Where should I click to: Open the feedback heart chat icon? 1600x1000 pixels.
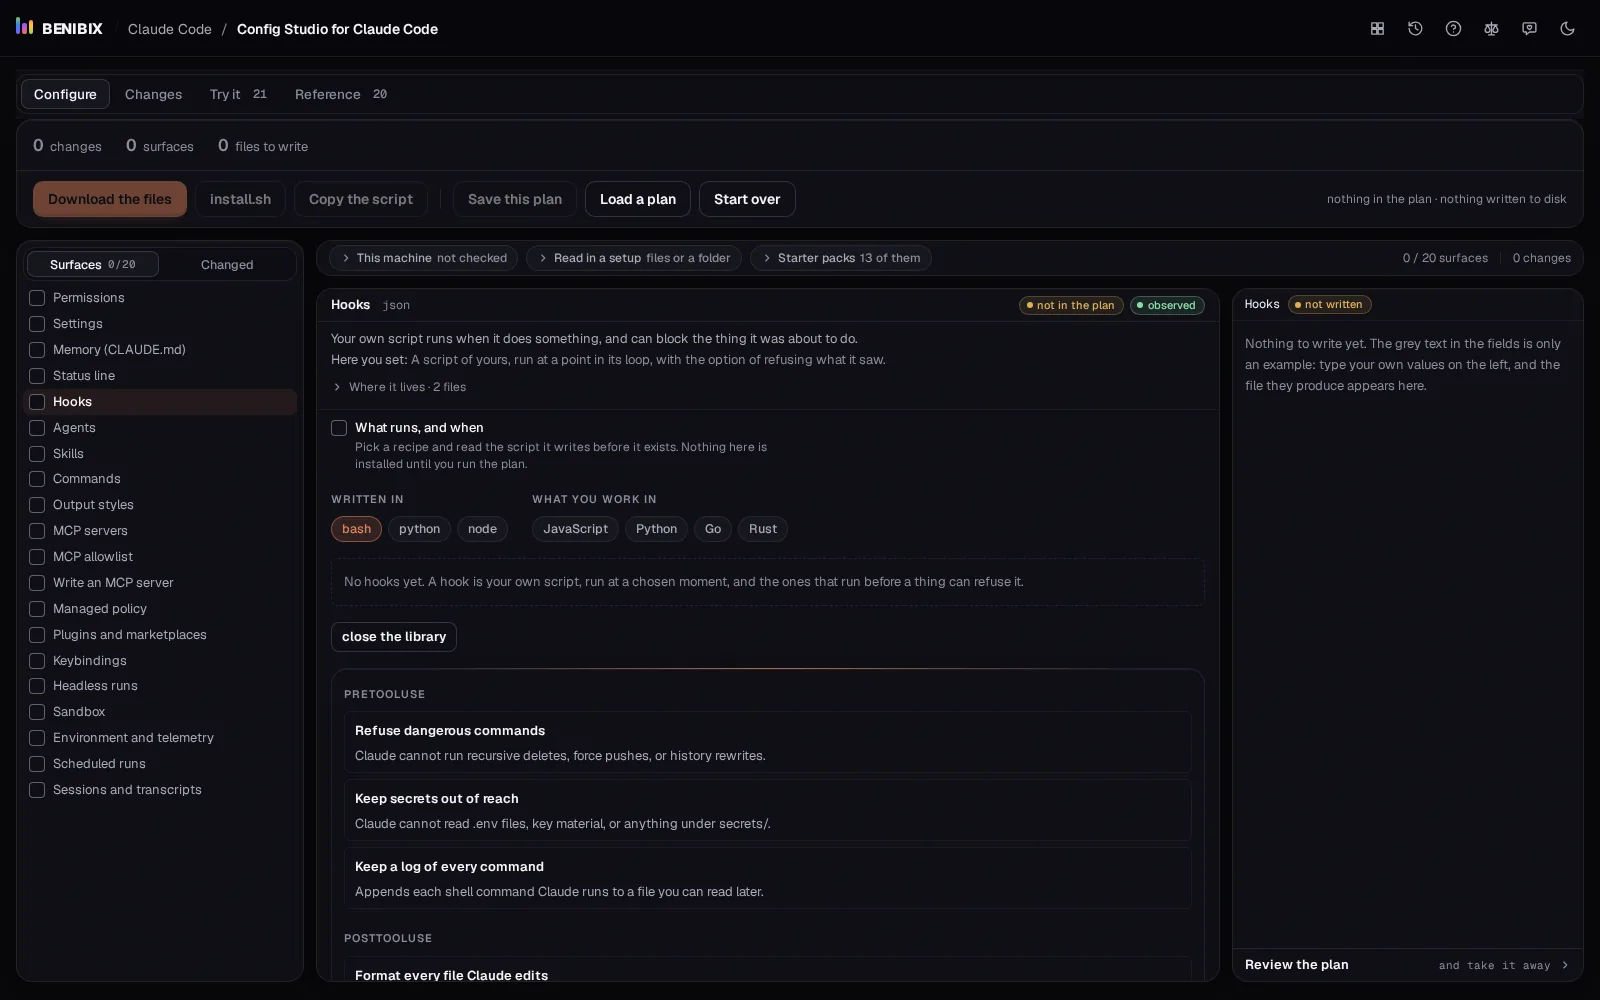[x=1529, y=29]
